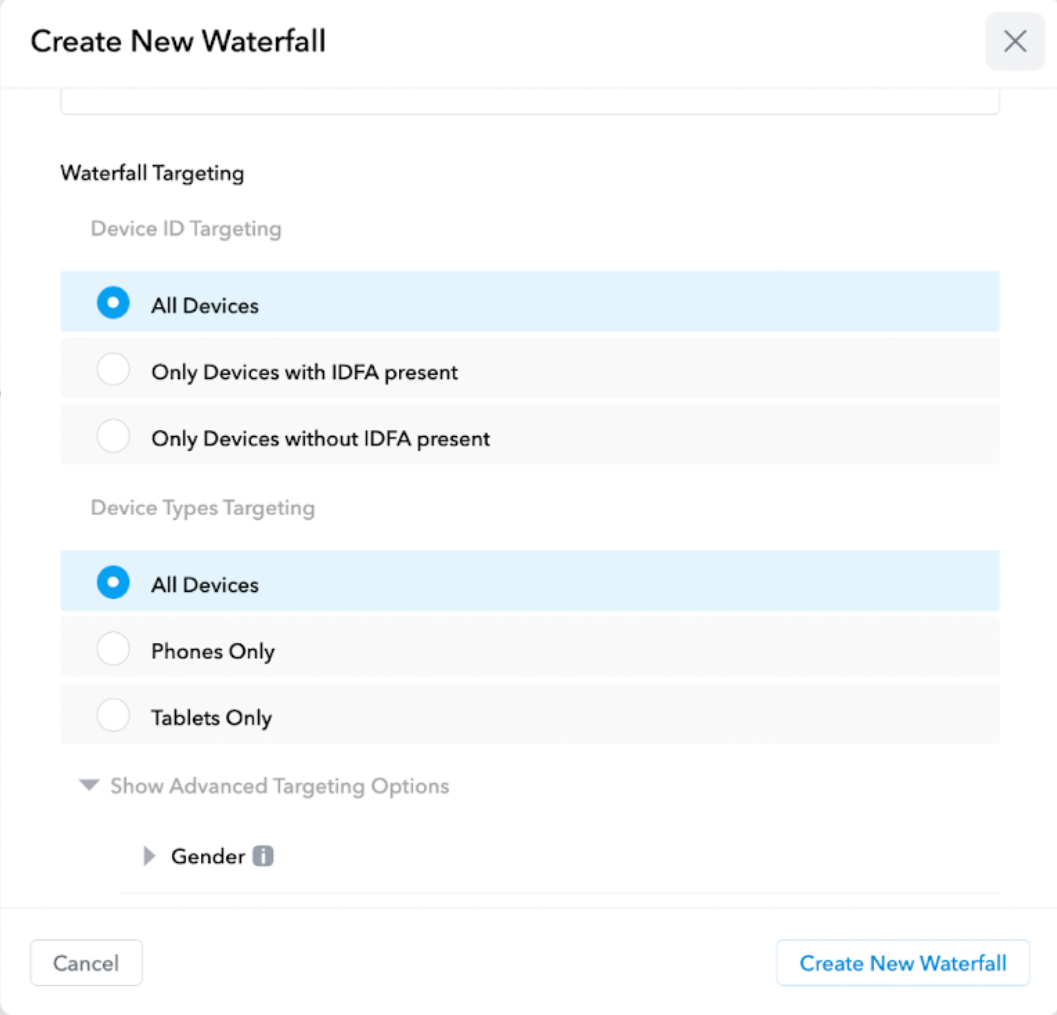Choose the Tablets Only radio circle
The width and height of the screenshot is (1057, 1015).
click(x=113, y=716)
